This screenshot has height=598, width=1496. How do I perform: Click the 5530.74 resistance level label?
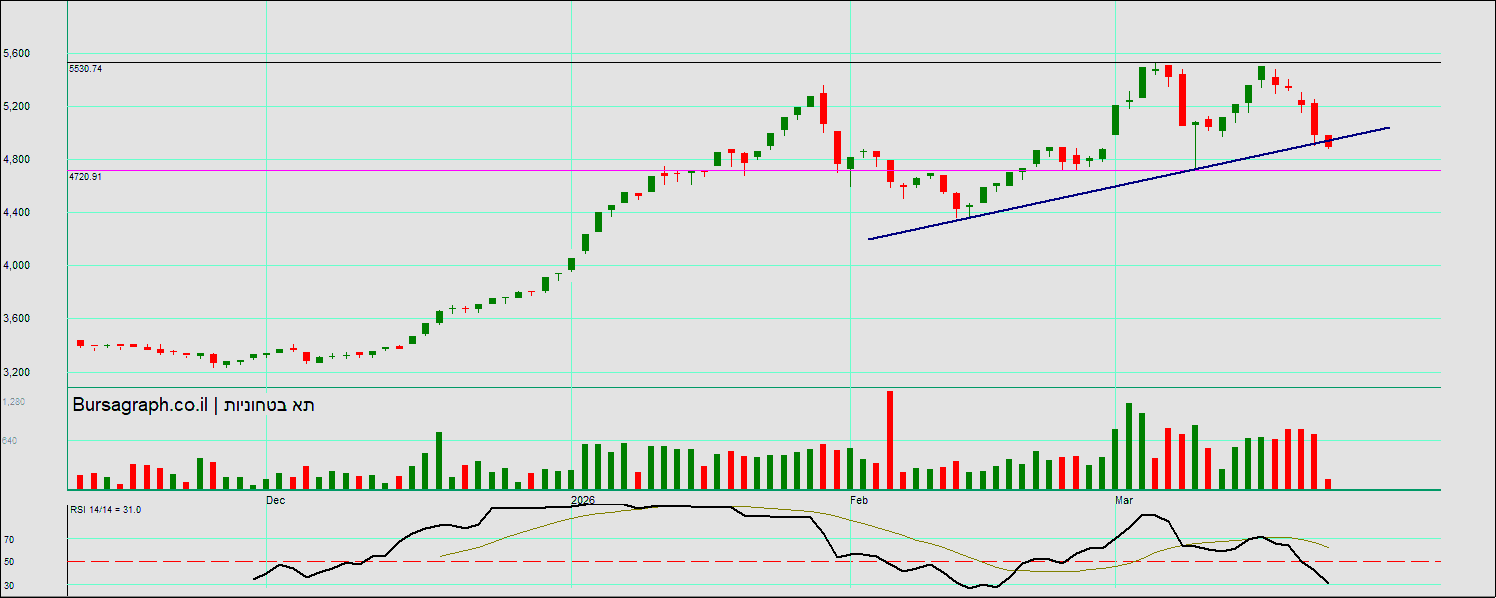pyautogui.click(x=85, y=68)
